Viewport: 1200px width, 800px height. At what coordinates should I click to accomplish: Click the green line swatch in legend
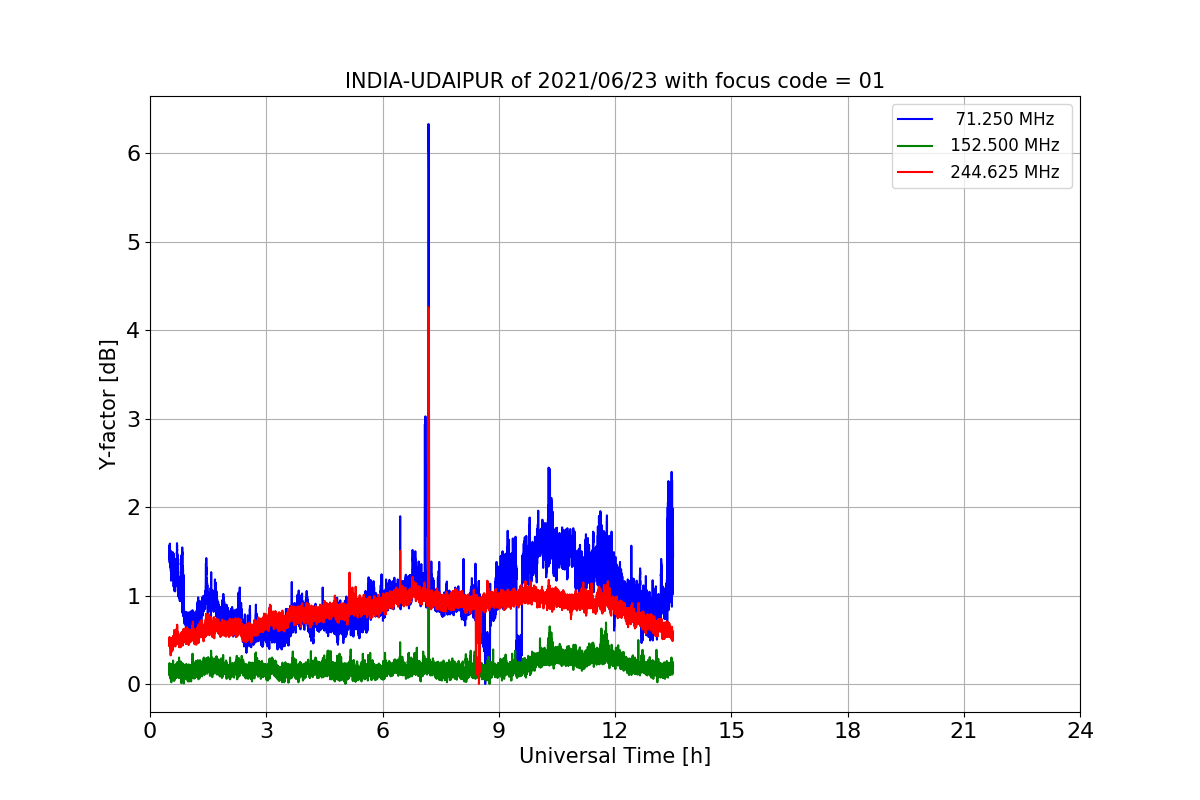(915, 146)
